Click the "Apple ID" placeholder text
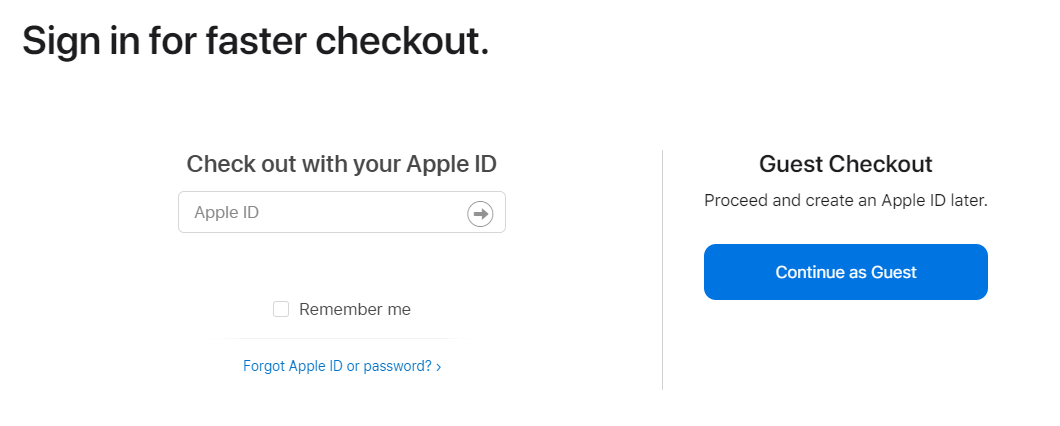1060x426 pixels. (227, 212)
